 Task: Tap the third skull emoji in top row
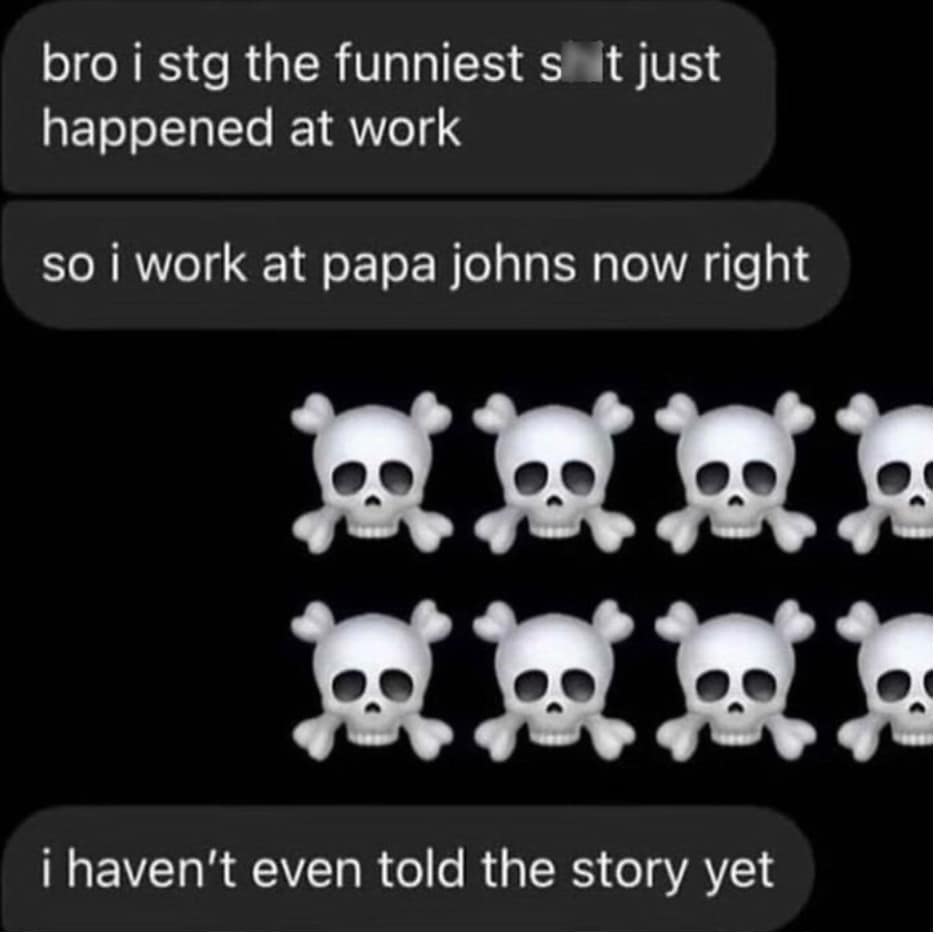pyautogui.click(x=735, y=472)
